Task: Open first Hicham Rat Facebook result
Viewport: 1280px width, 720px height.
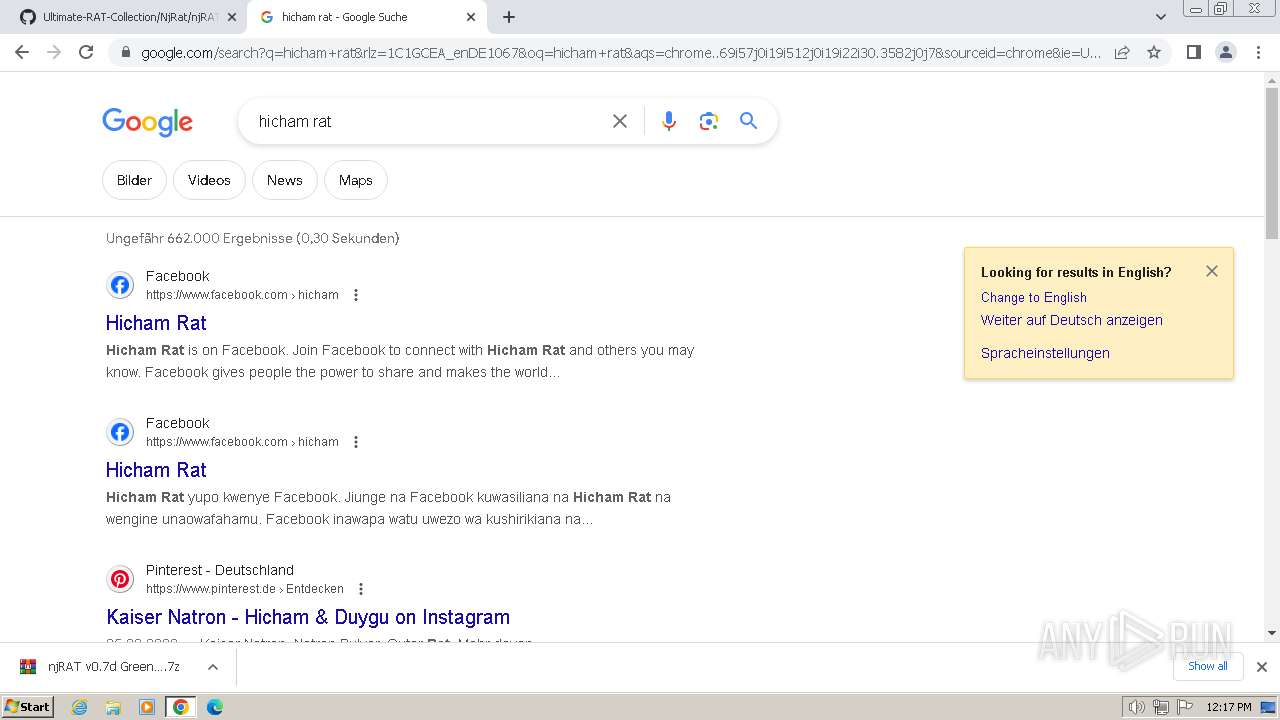Action: click(156, 323)
